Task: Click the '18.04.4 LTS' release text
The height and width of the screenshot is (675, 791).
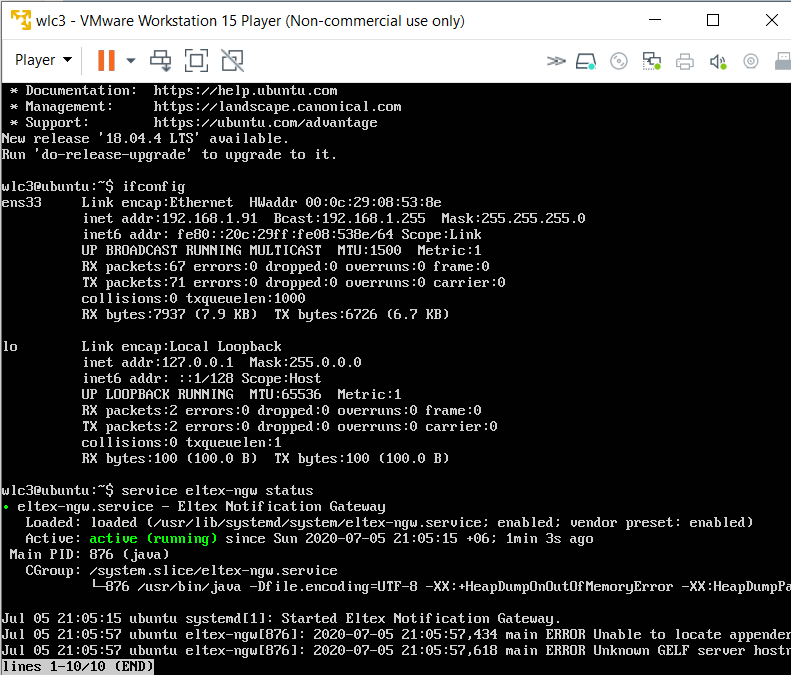Action: (x=149, y=139)
